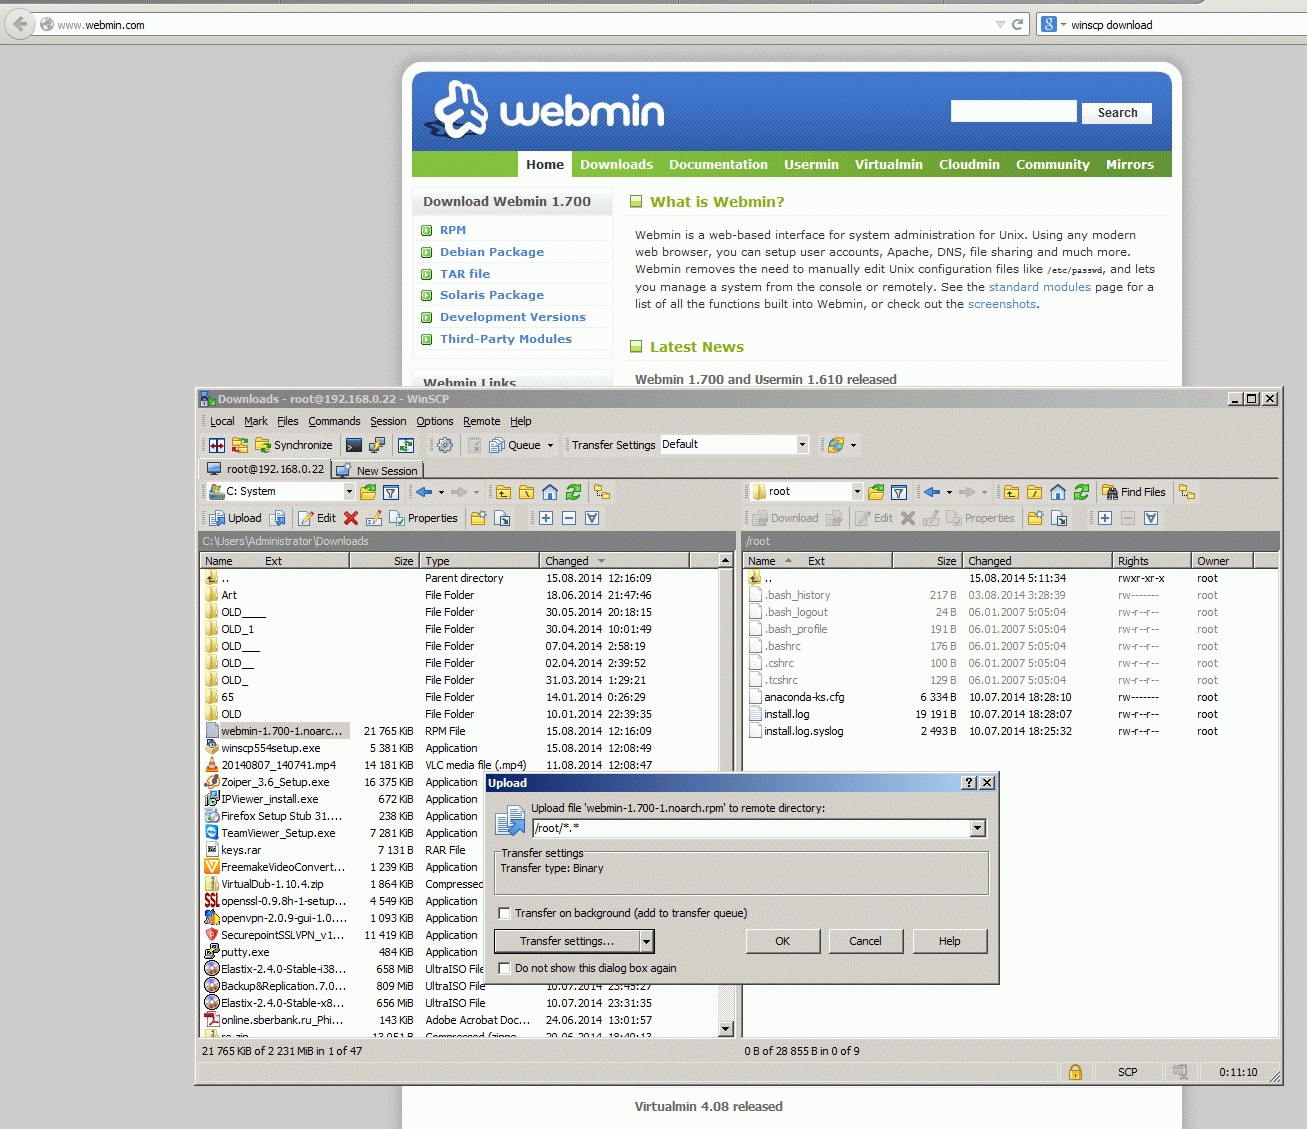Image resolution: width=1307 pixels, height=1129 pixels.
Task: Click the local panel filter icon
Action: coord(391,492)
